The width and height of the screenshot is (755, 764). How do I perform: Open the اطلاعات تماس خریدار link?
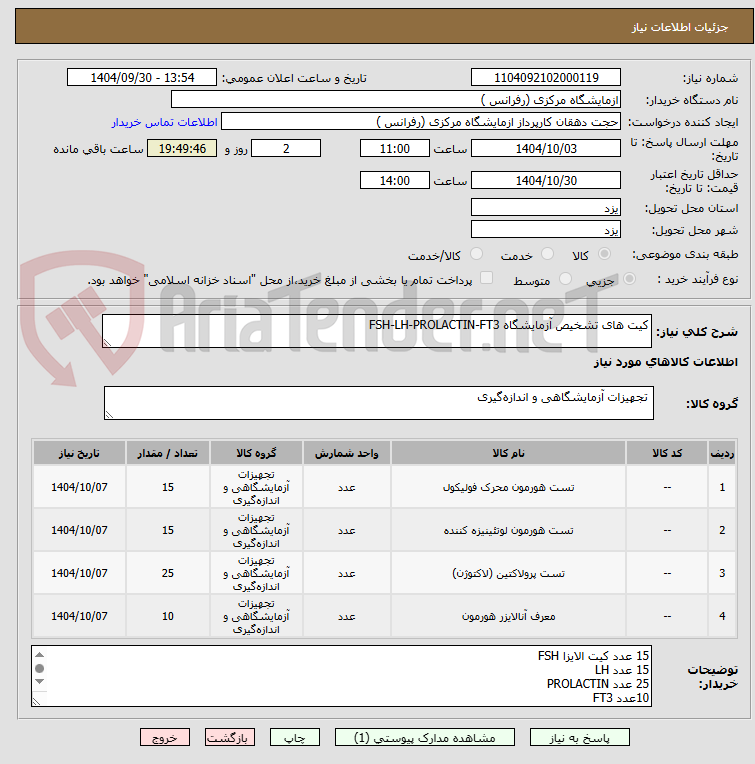pyautogui.click(x=165, y=122)
